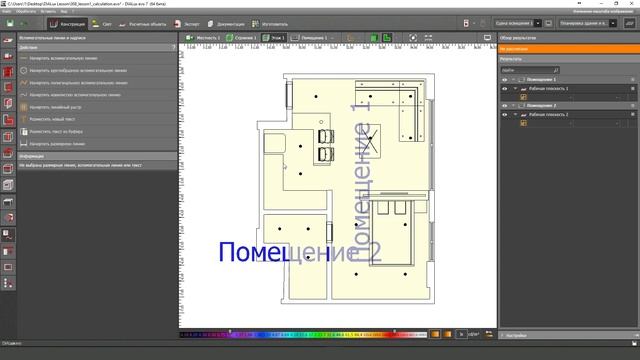Collapse the Действия section header
The width and height of the screenshot is (640, 360).
pos(97,48)
